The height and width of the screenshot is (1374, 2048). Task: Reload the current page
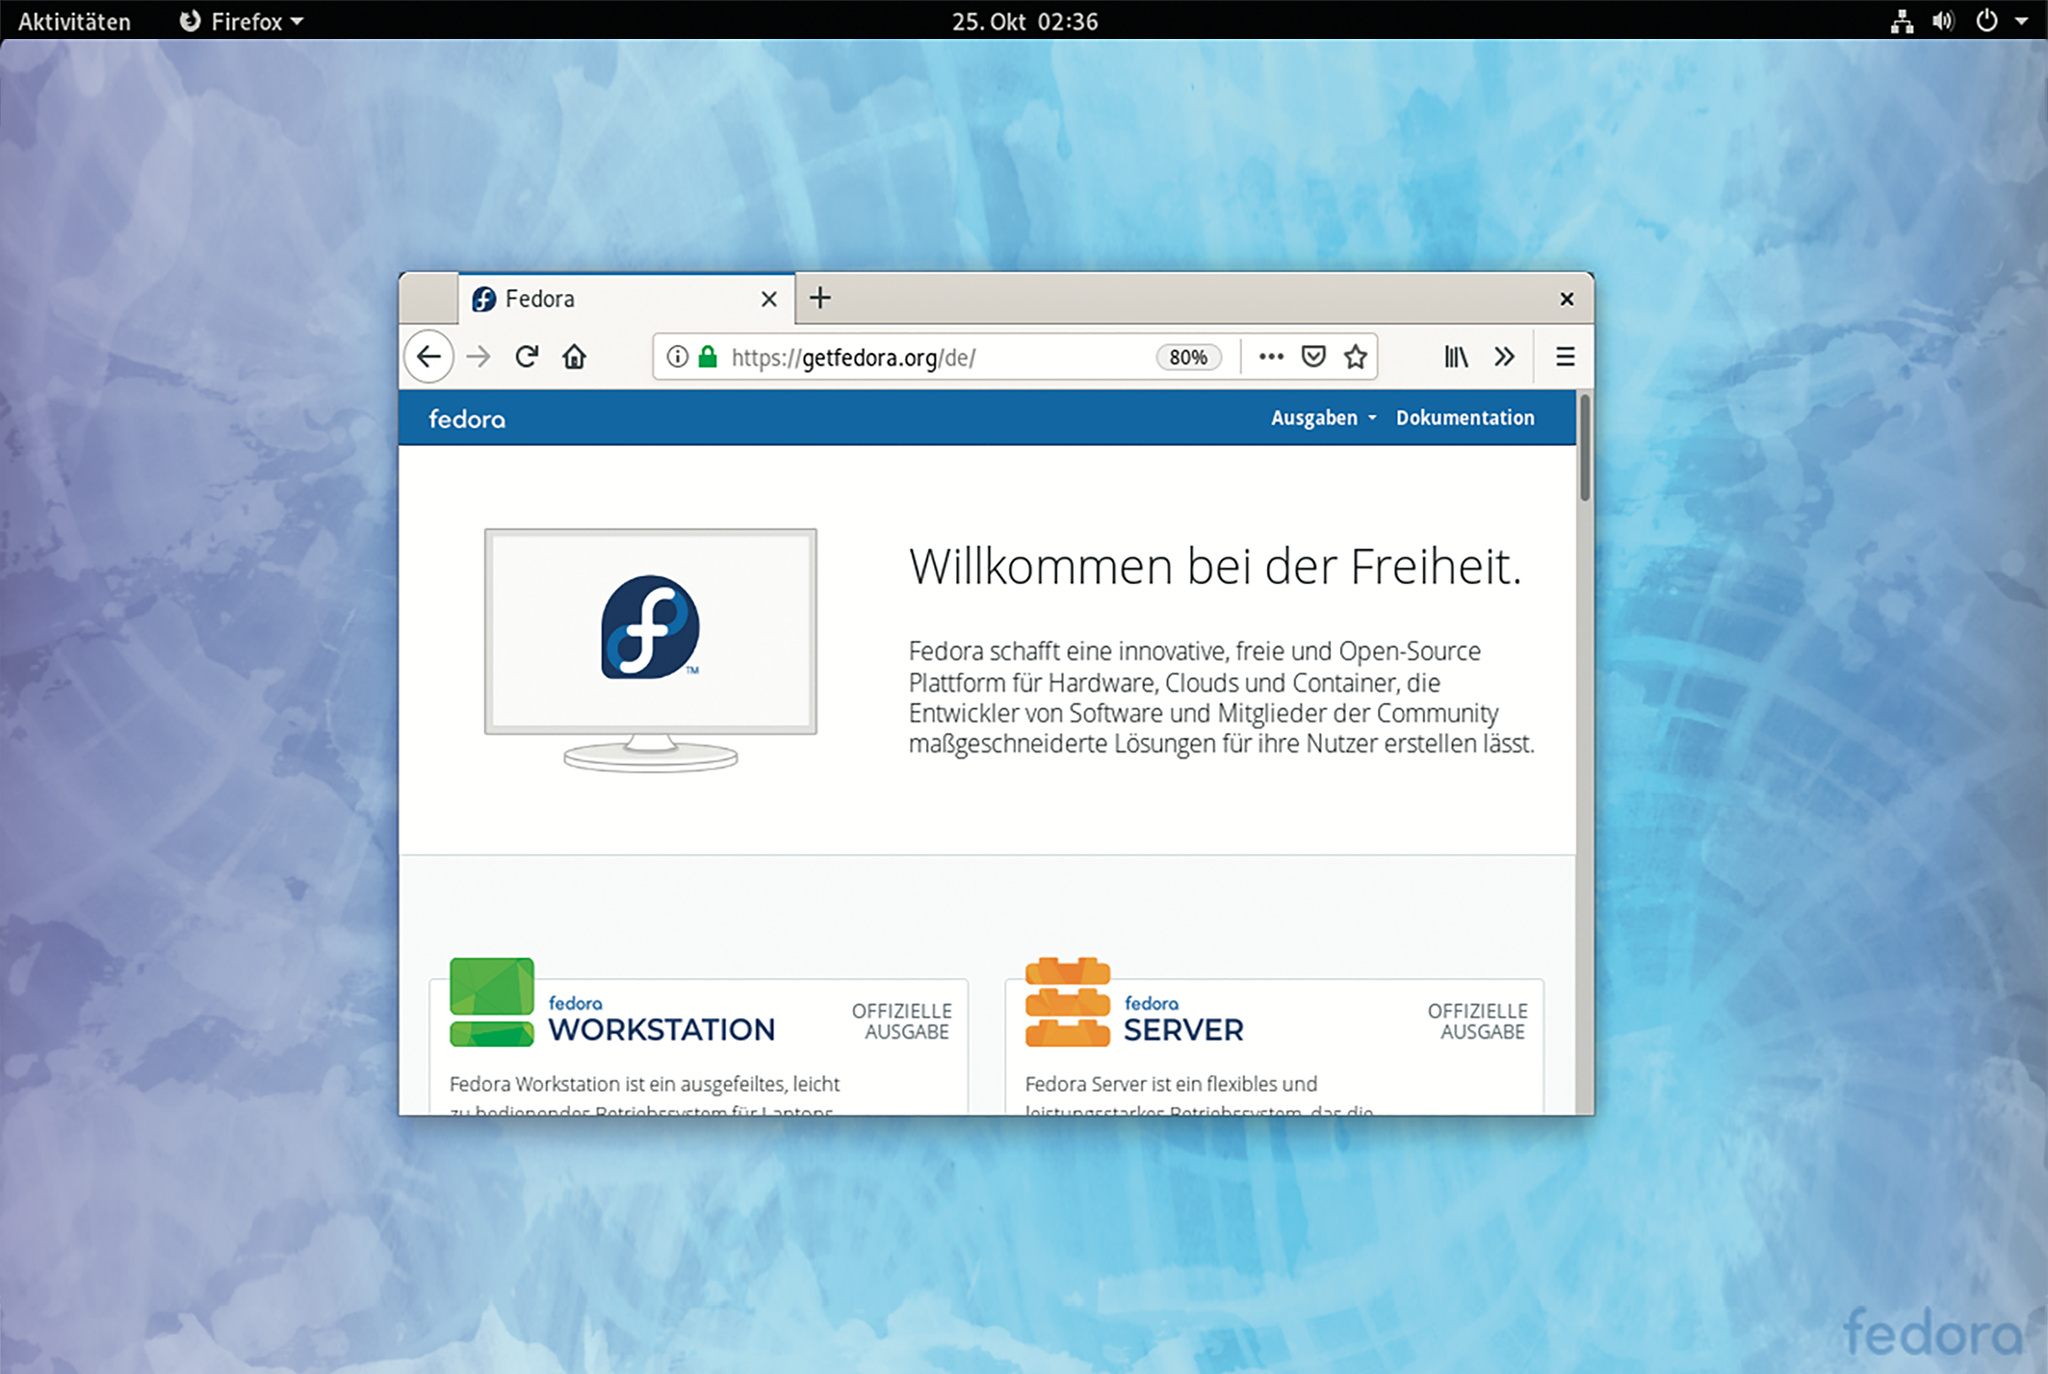[527, 357]
